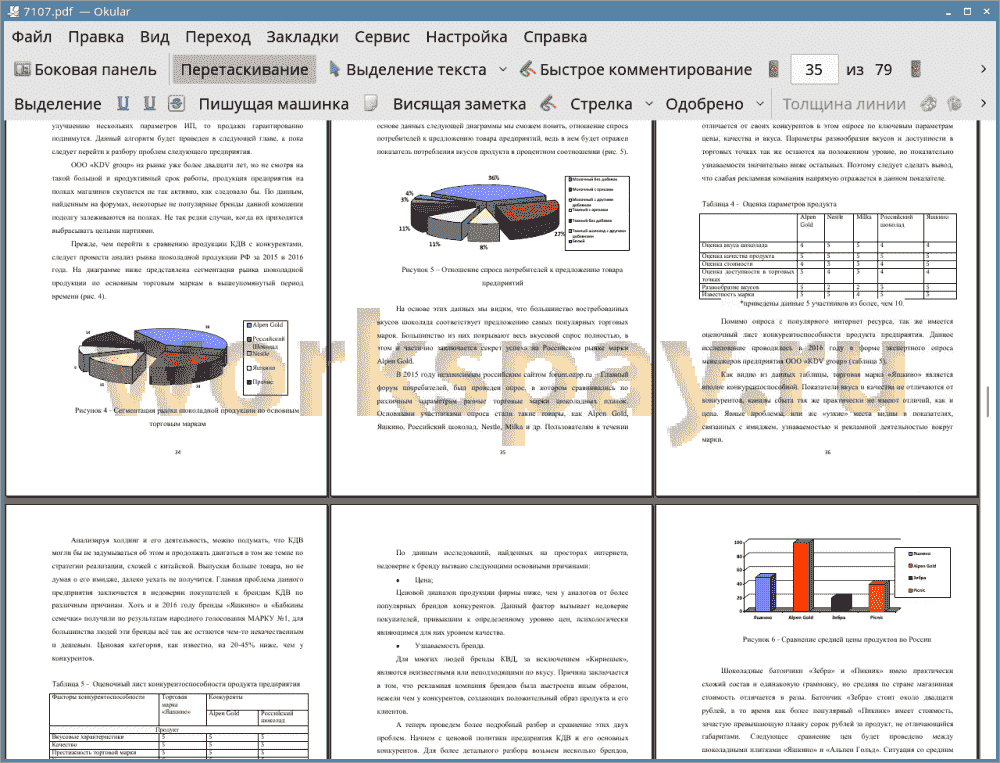Click the 'Alpen Gold' legend entry in Рисунок 4

265,325
